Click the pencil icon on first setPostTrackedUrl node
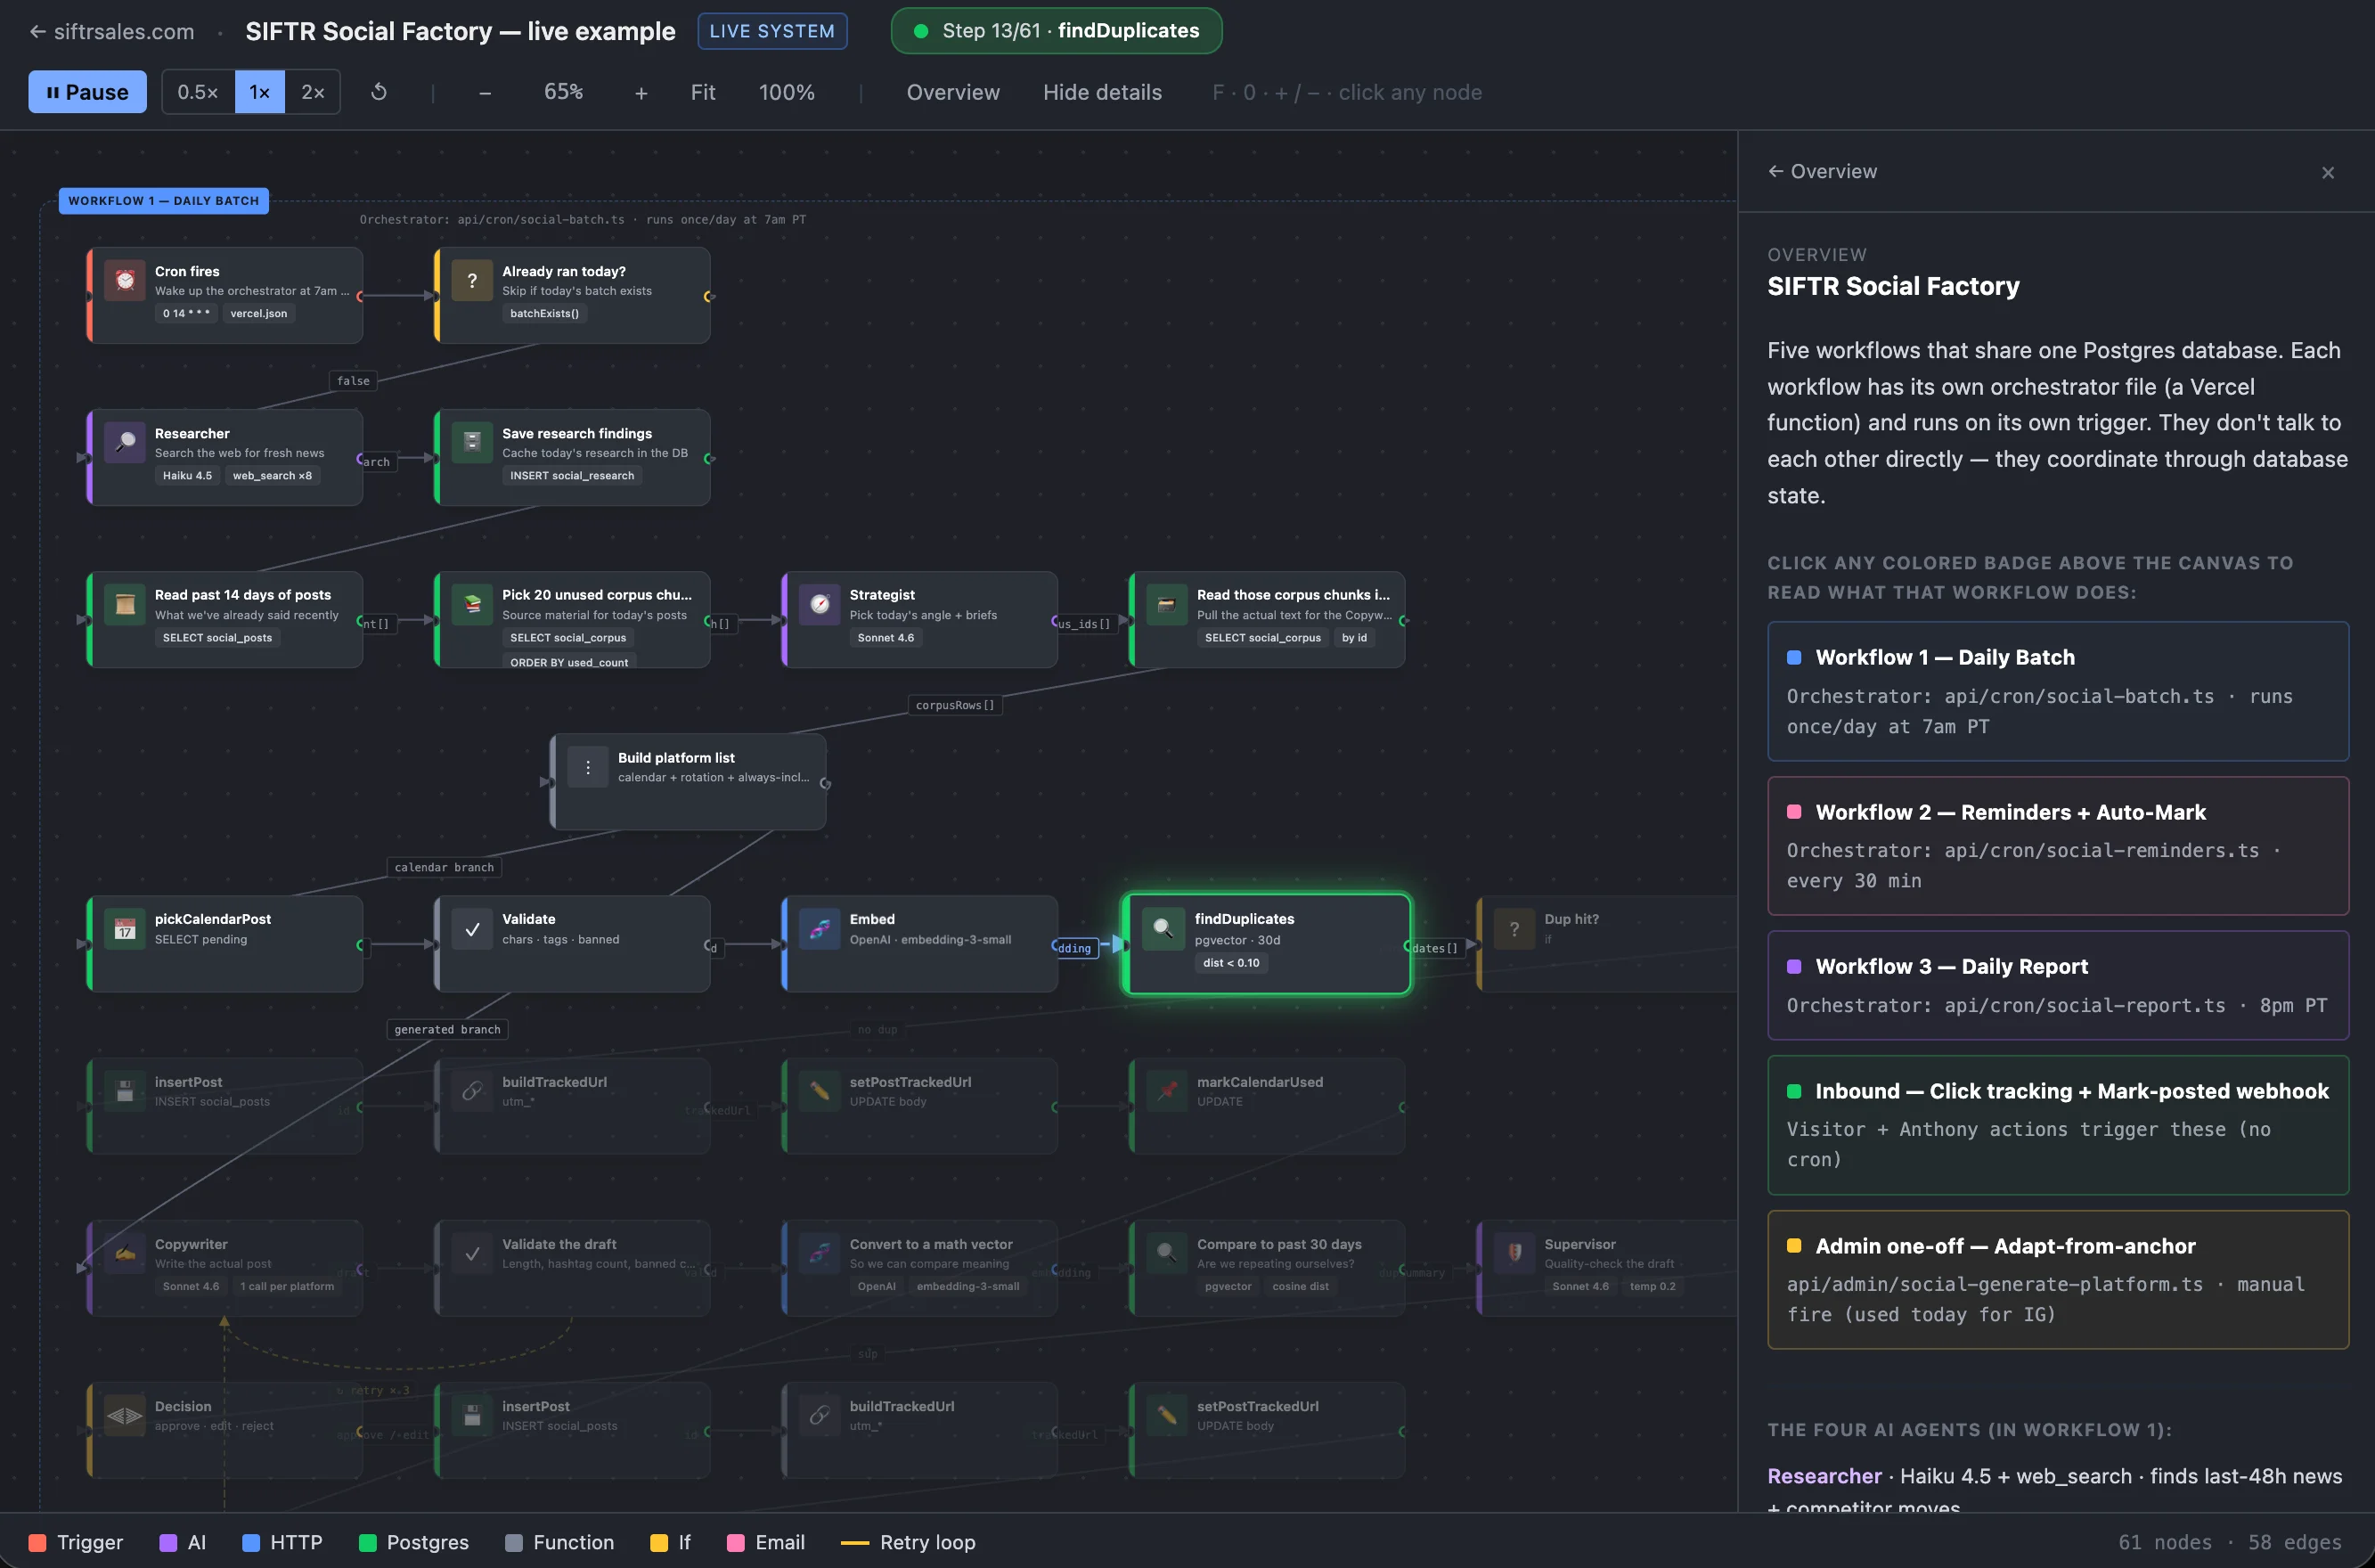 [x=820, y=1091]
